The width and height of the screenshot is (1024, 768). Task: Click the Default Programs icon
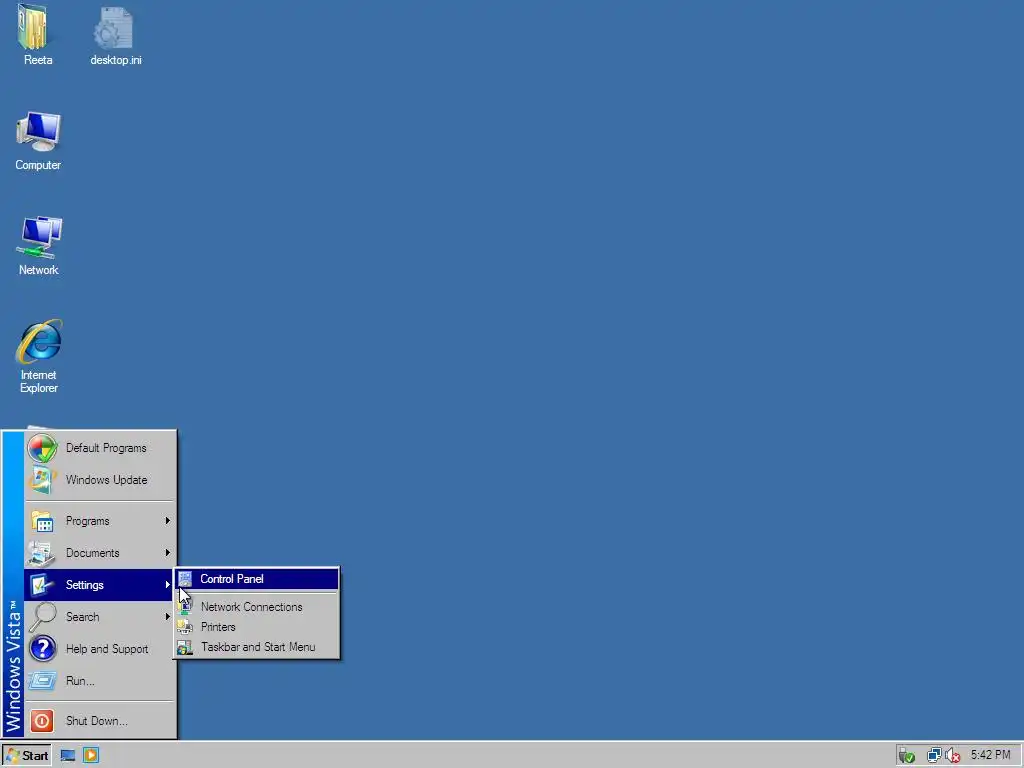click(x=42, y=448)
